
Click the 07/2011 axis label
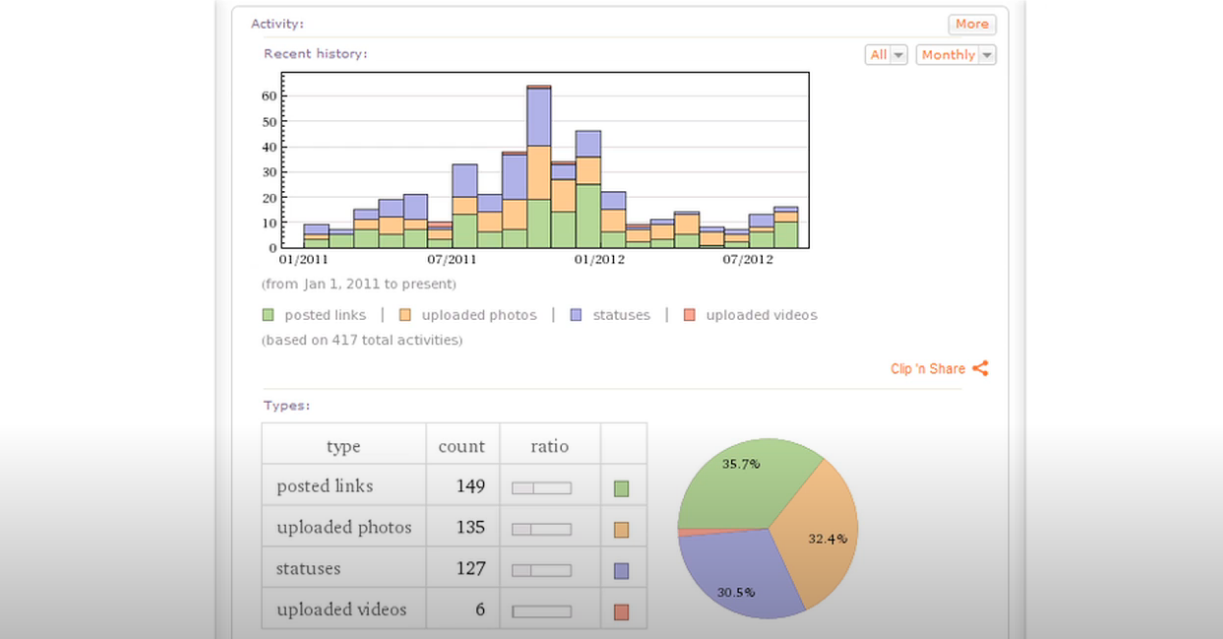[453, 260]
